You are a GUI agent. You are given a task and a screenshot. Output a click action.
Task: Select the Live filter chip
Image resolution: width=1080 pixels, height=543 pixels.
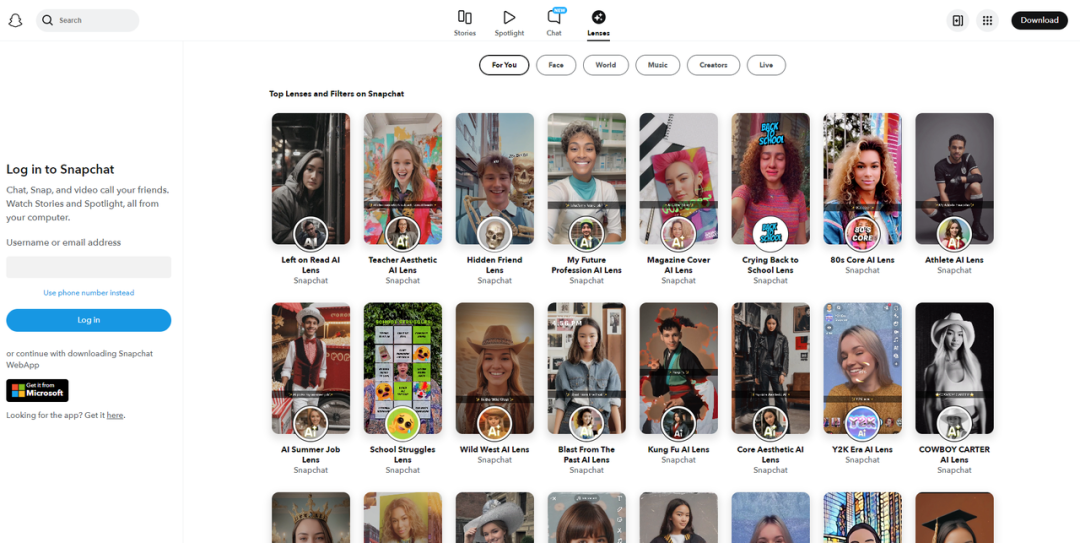(x=766, y=65)
